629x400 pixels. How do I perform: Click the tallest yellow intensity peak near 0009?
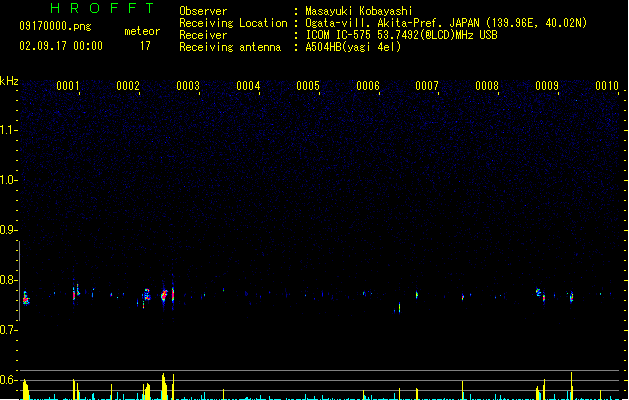click(572, 385)
